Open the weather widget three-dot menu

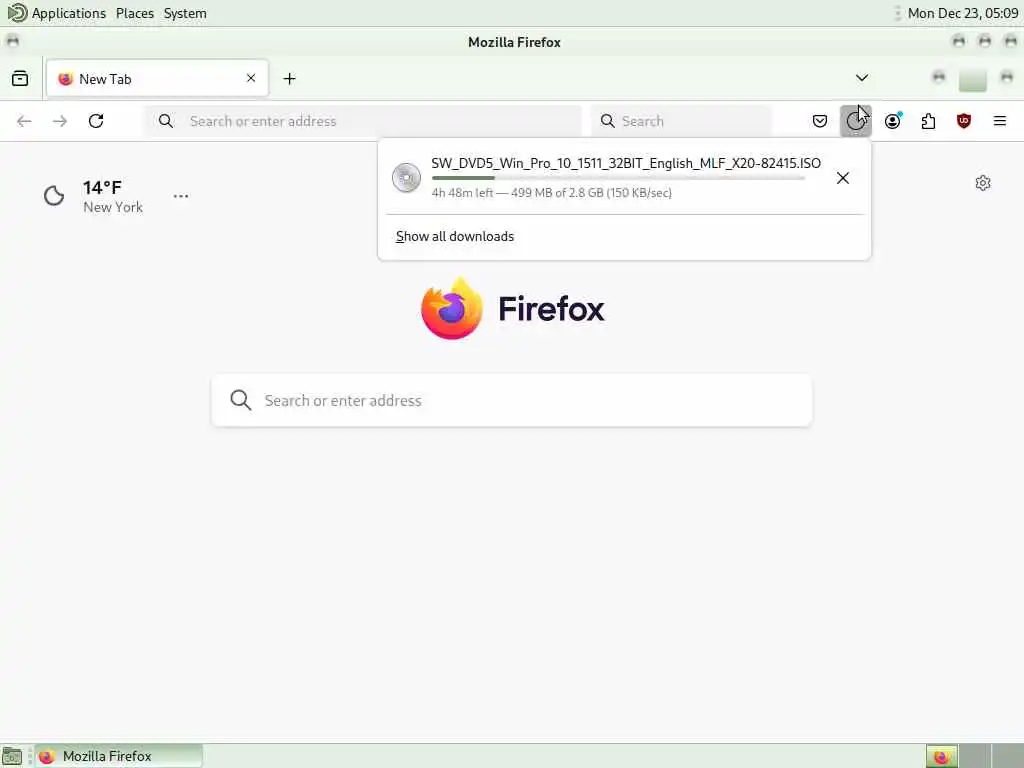coord(181,196)
